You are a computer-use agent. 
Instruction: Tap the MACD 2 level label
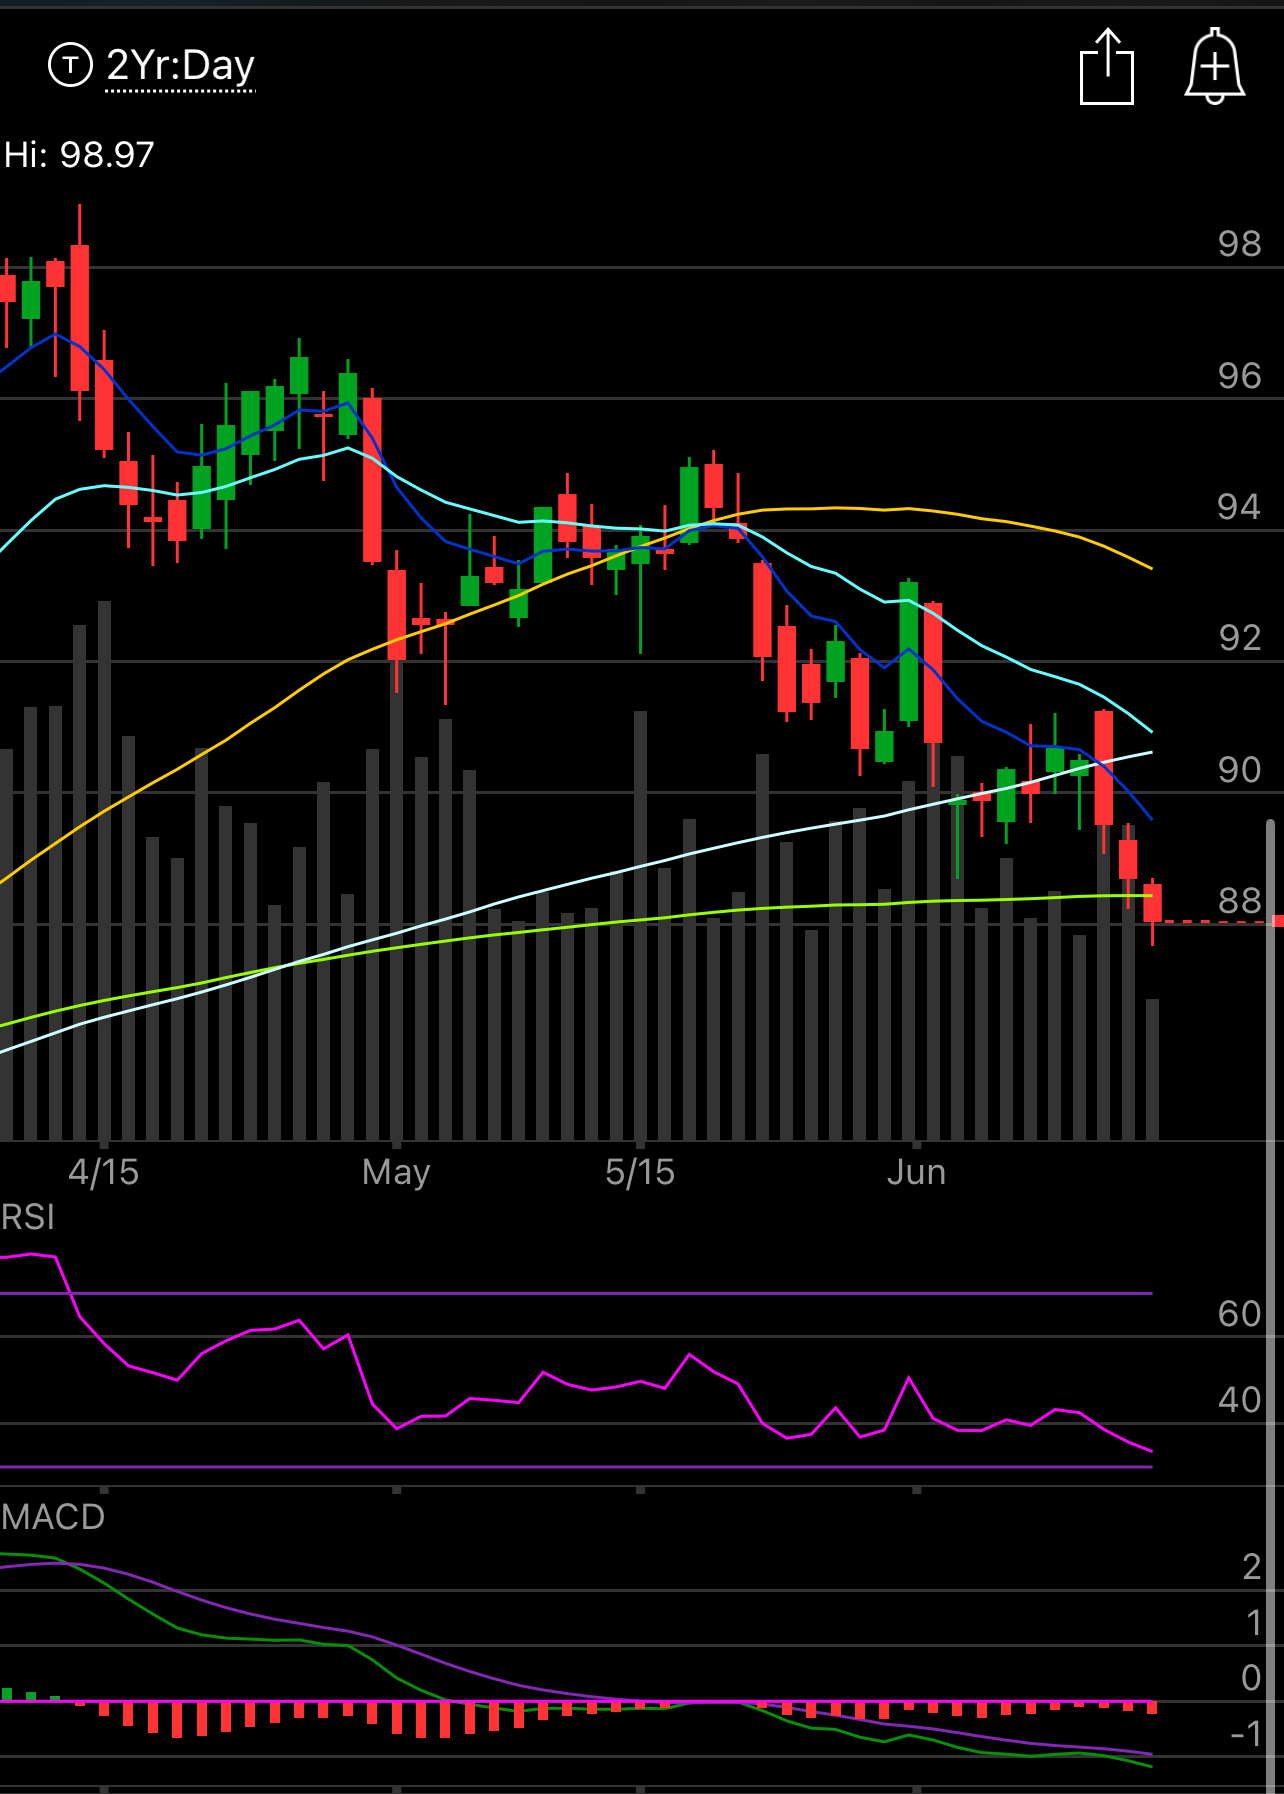click(1251, 1567)
